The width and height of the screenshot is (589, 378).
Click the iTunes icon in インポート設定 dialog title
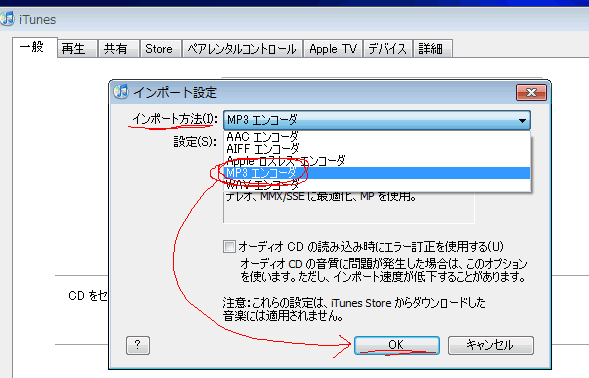click(x=121, y=92)
